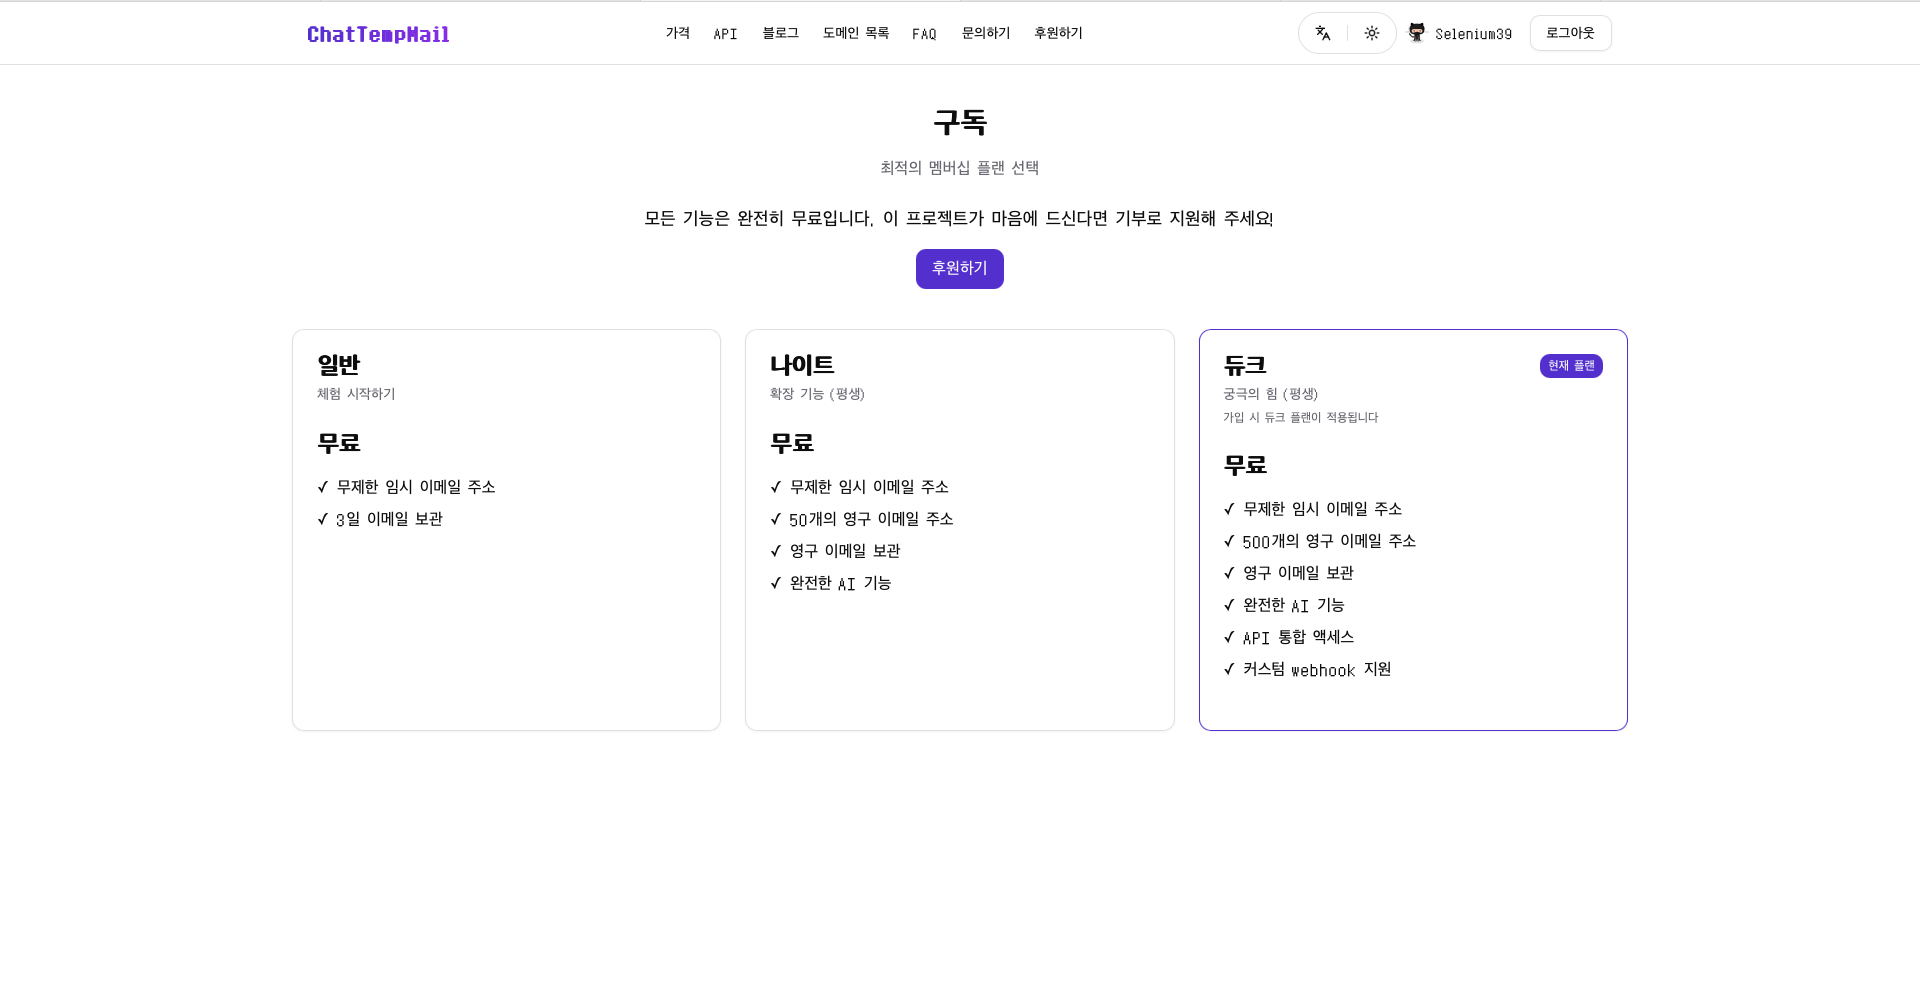
Task: Open the 문의하기 page
Action: [x=985, y=33]
